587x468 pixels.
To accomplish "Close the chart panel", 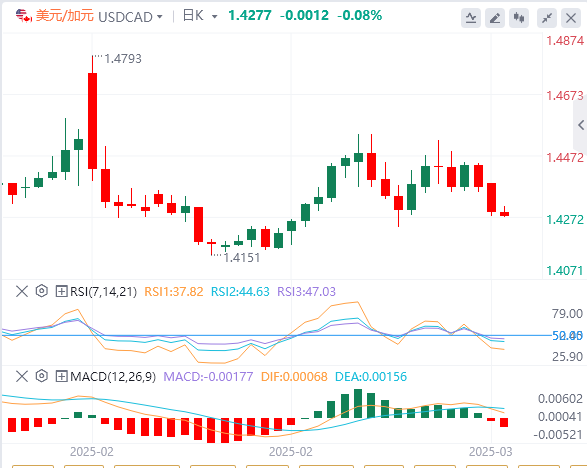I will (571, 18).
